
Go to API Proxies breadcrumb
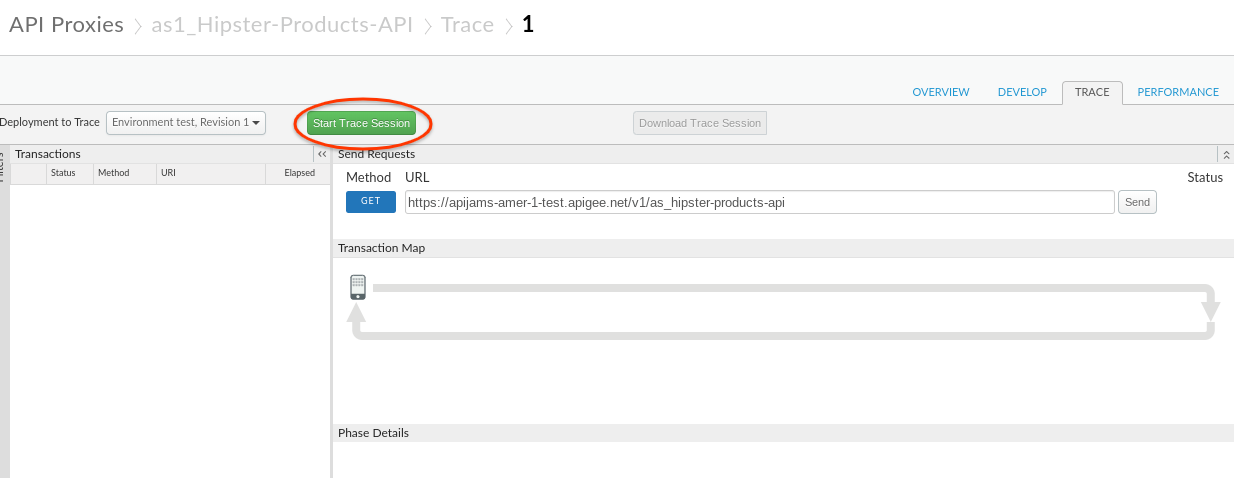66,25
